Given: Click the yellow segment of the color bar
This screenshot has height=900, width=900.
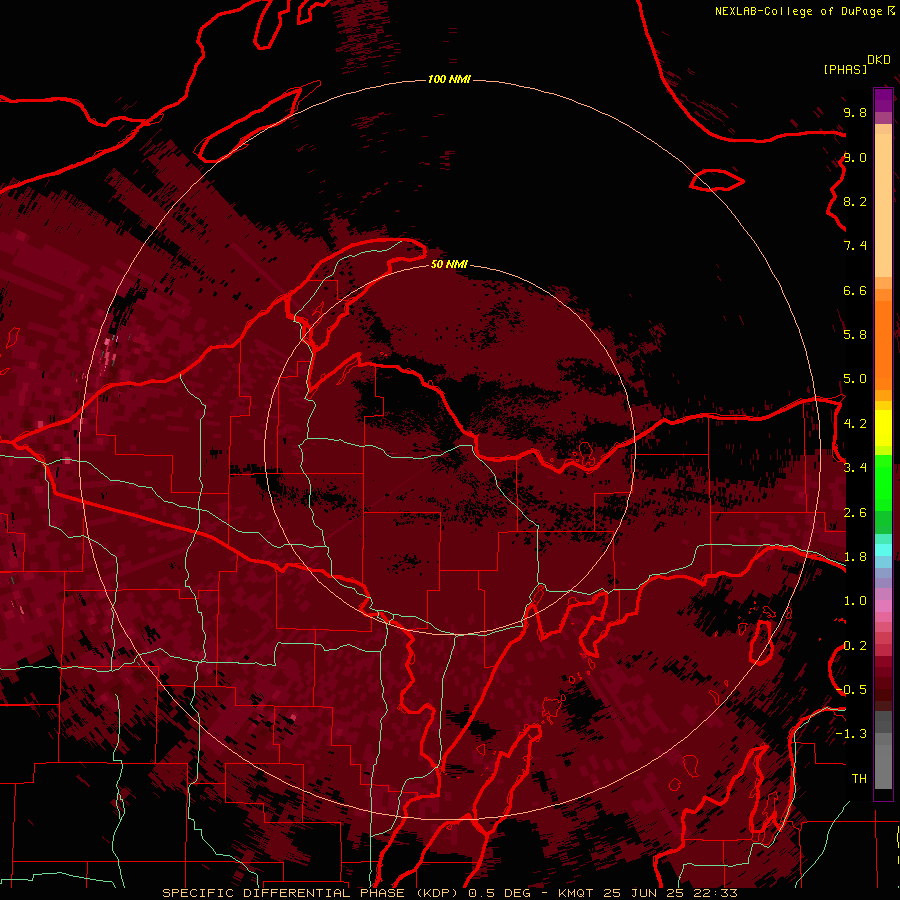Looking at the screenshot, I should [883, 428].
